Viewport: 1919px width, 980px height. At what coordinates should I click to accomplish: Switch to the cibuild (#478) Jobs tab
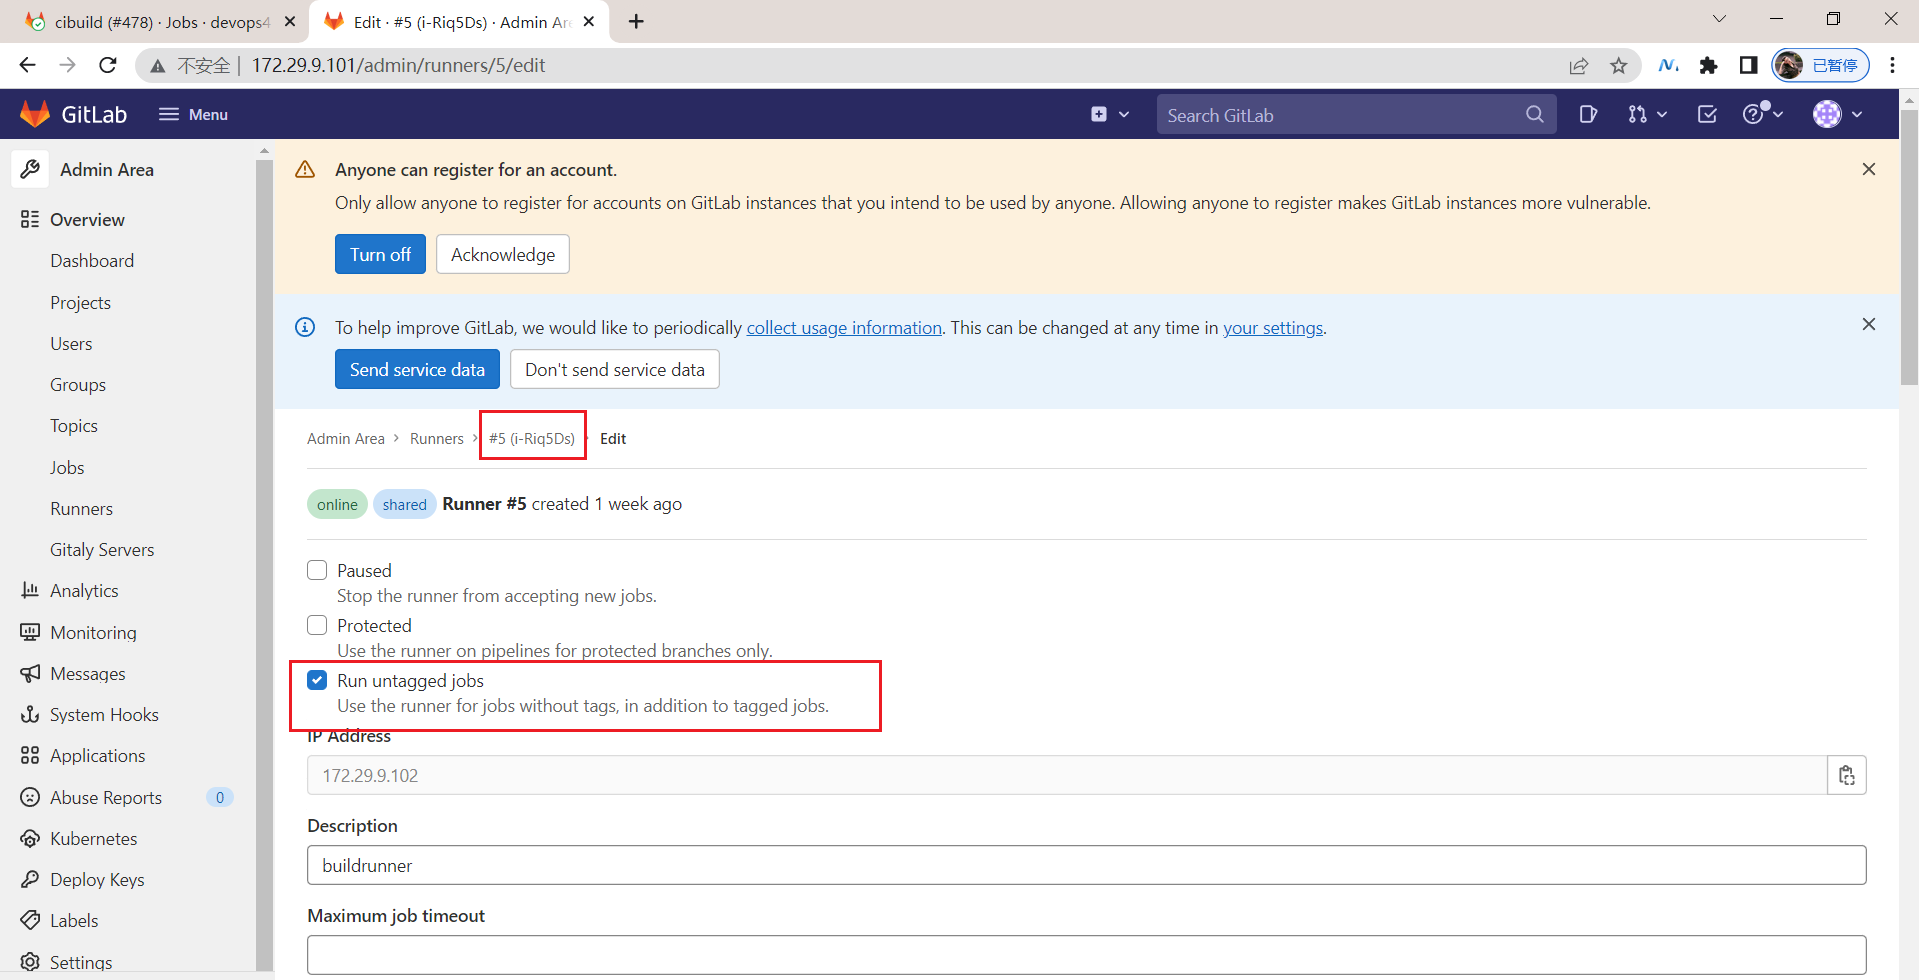160,22
